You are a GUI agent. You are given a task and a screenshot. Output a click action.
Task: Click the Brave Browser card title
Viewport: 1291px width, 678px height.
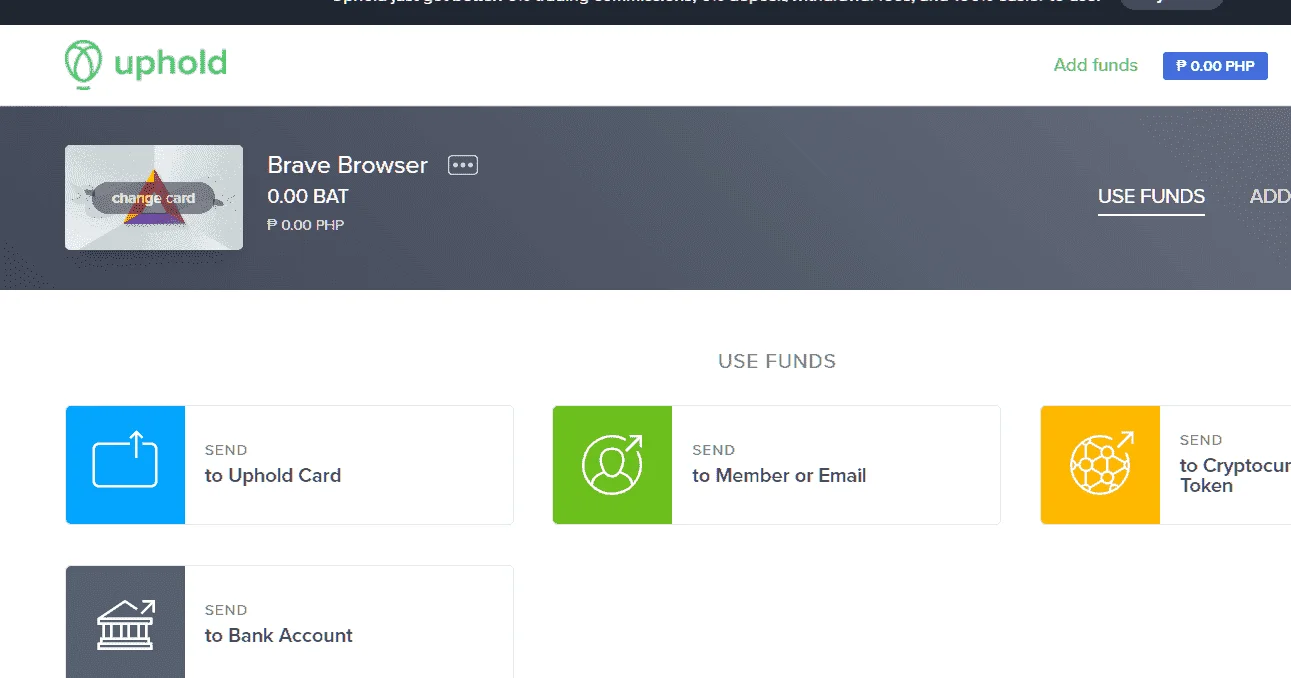click(347, 165)
